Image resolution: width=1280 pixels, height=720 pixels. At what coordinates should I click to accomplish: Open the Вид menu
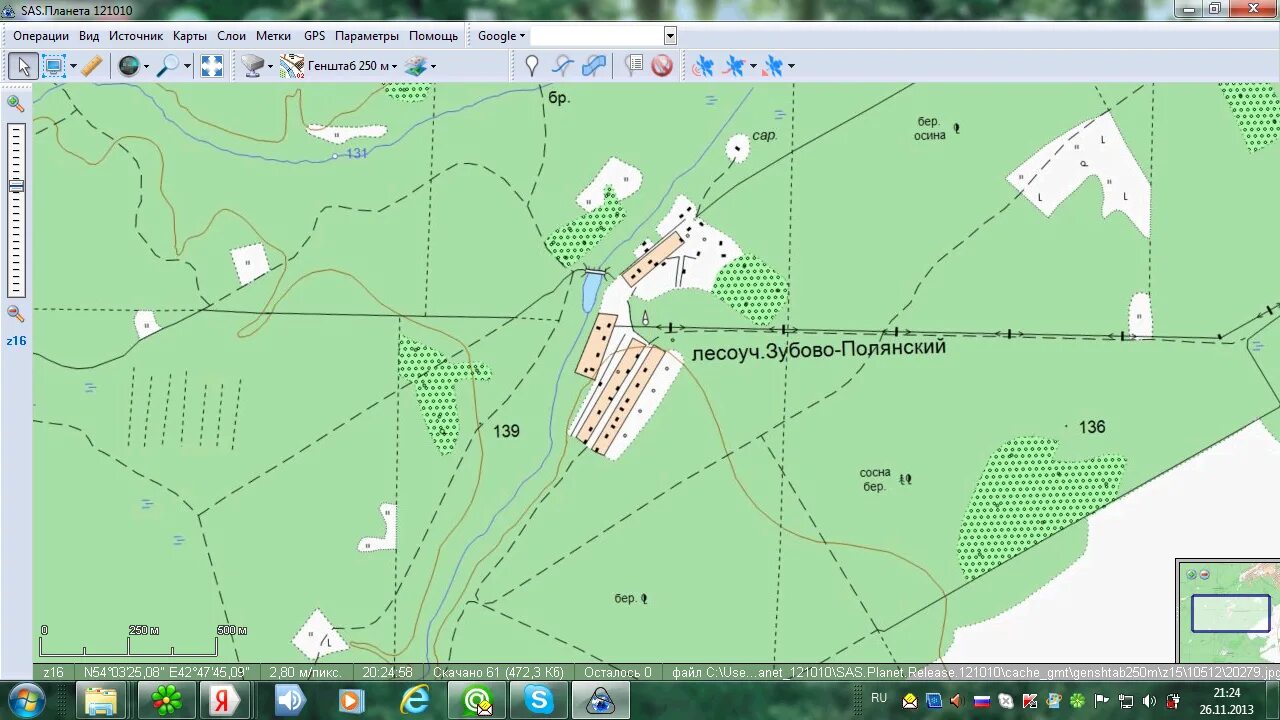89,36
